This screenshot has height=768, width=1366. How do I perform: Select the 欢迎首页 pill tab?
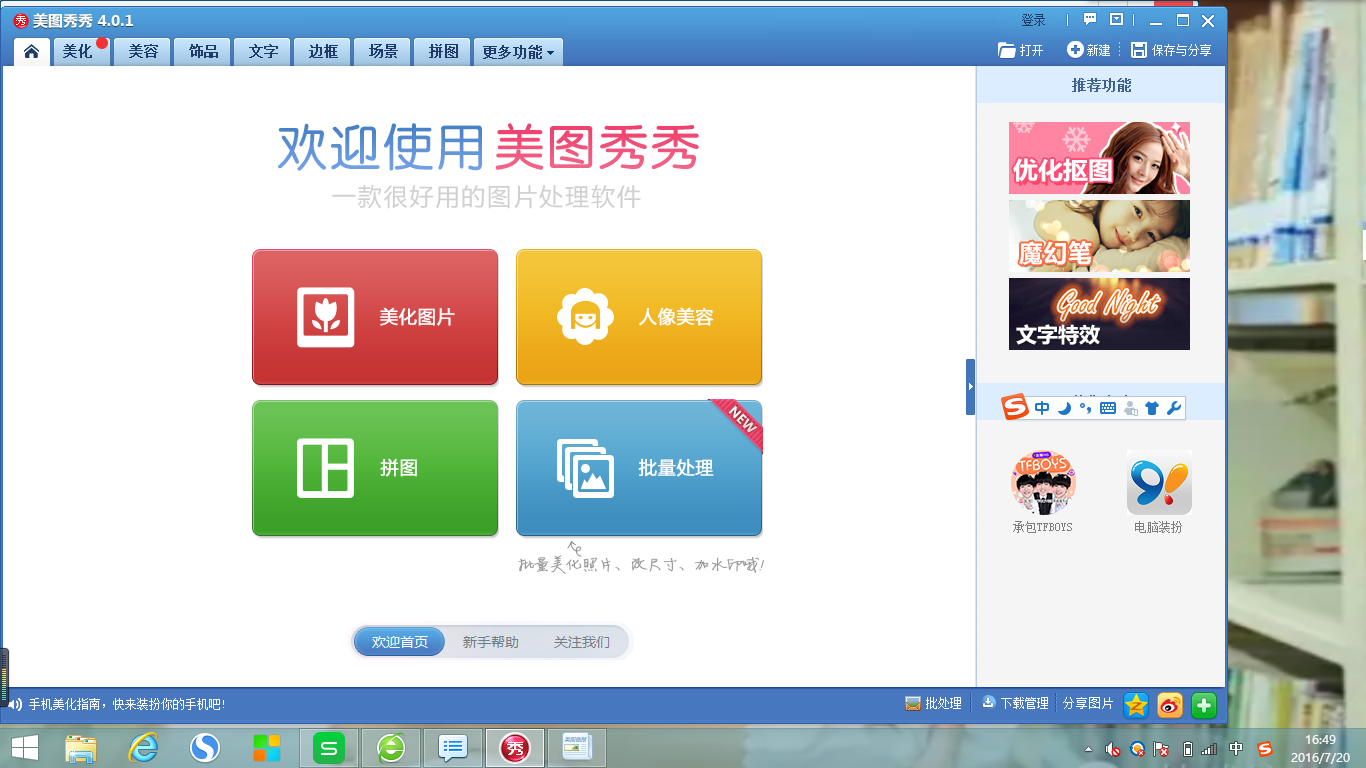tap(400, 642)
